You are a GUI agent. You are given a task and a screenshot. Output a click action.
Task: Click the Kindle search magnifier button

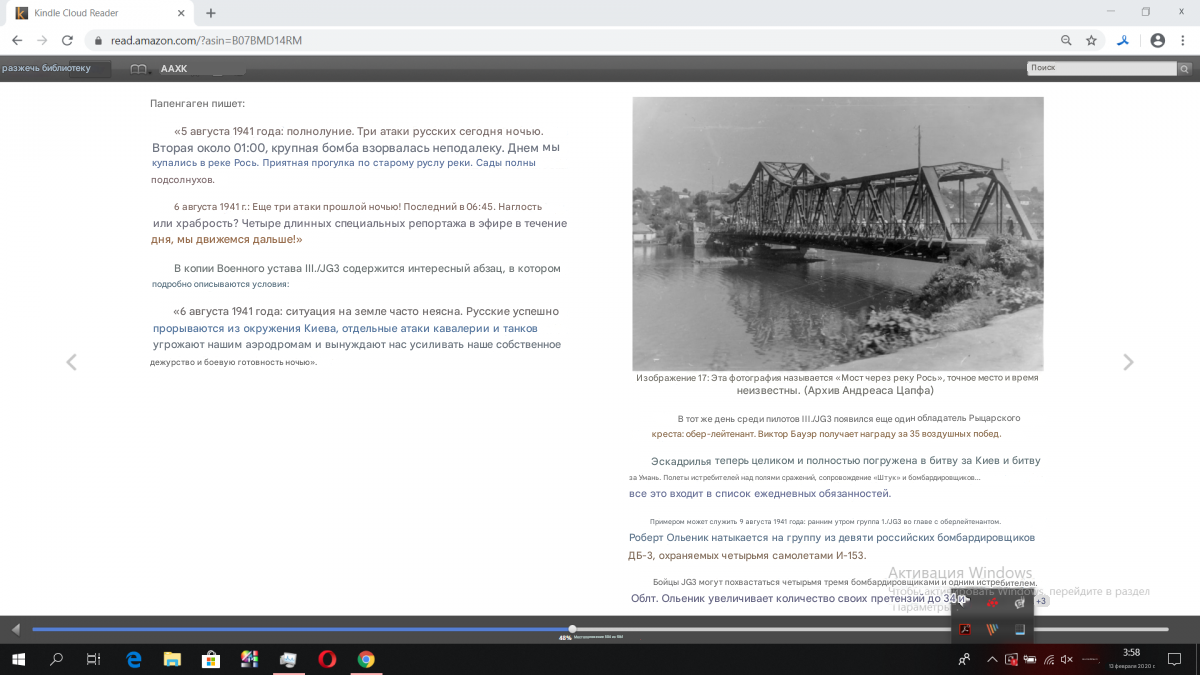tap(1184, 69)
